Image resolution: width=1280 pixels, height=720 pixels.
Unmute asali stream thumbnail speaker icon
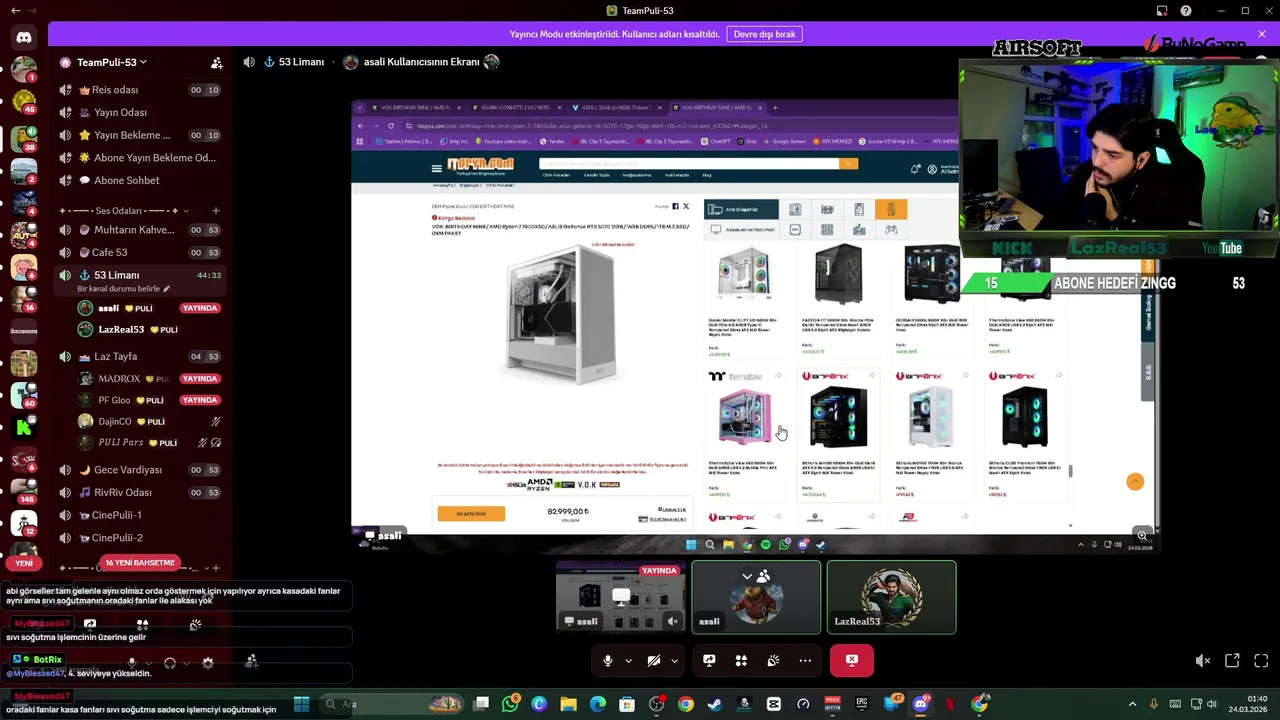point(673,621)
